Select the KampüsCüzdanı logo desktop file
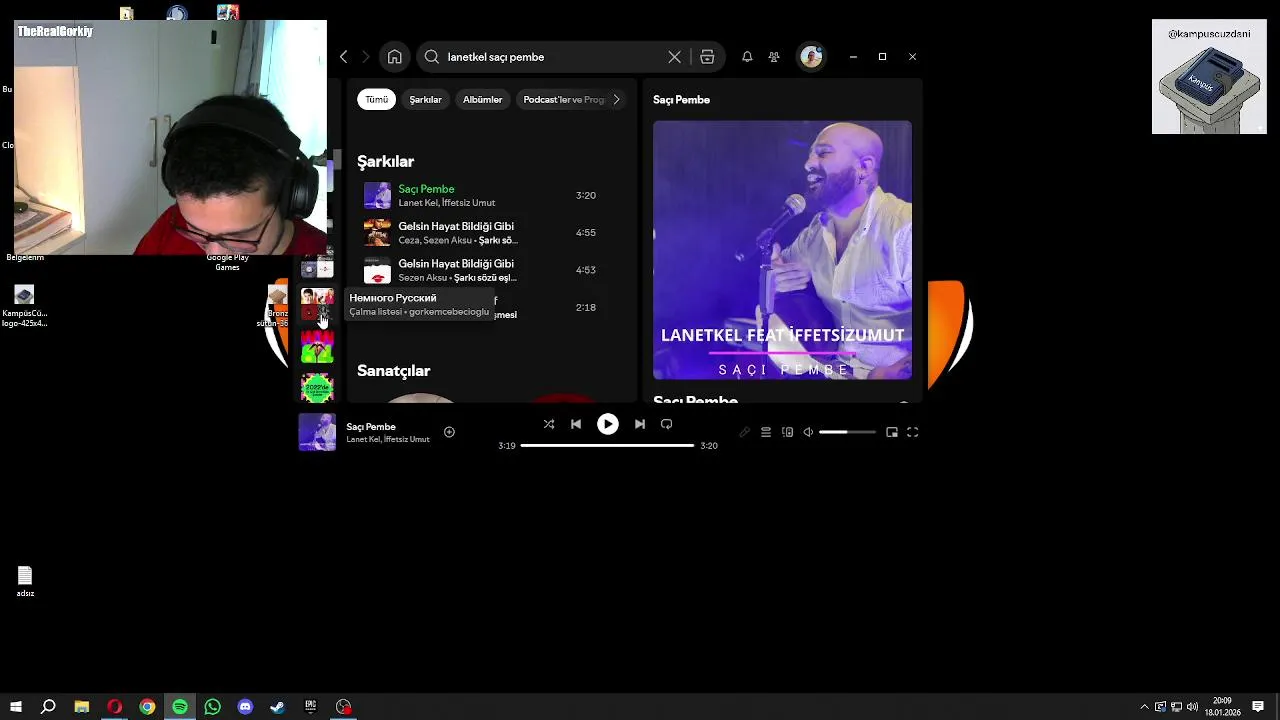 click(24, 306)
